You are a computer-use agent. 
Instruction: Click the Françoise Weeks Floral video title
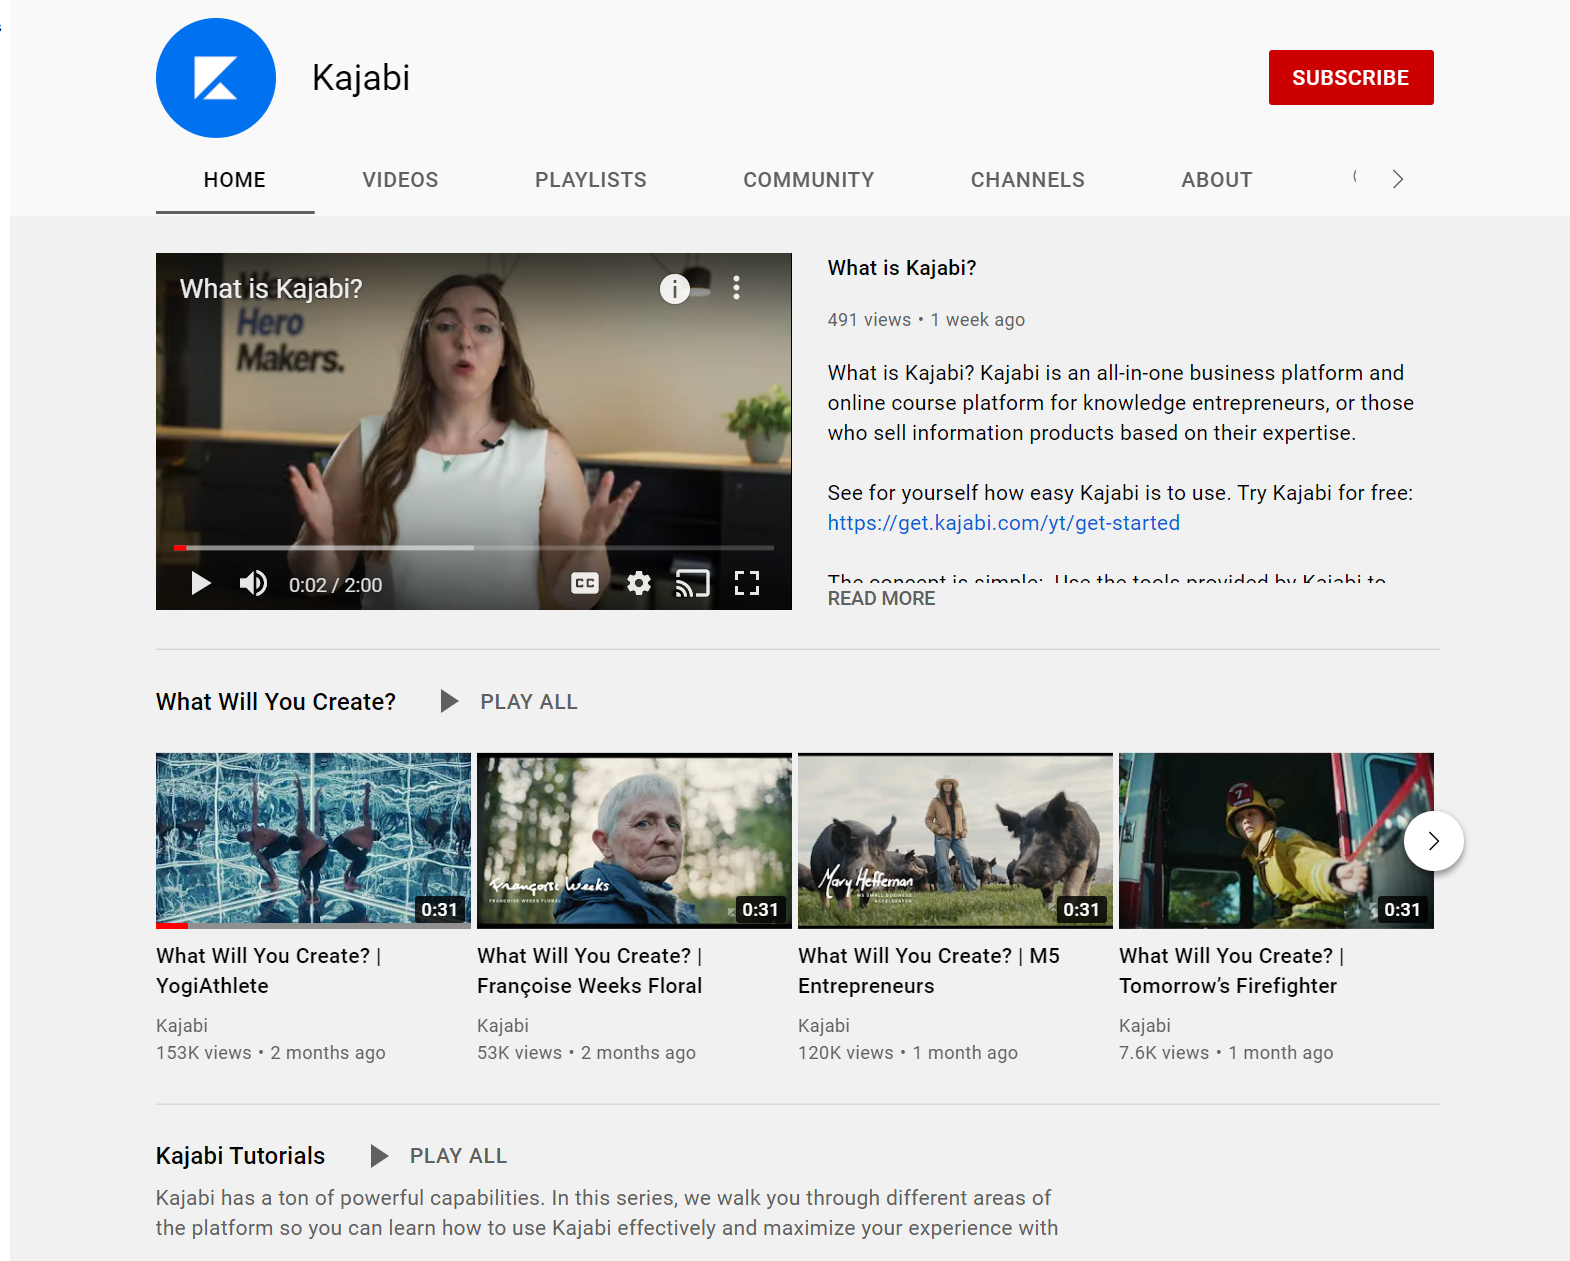tap(590, 971)
